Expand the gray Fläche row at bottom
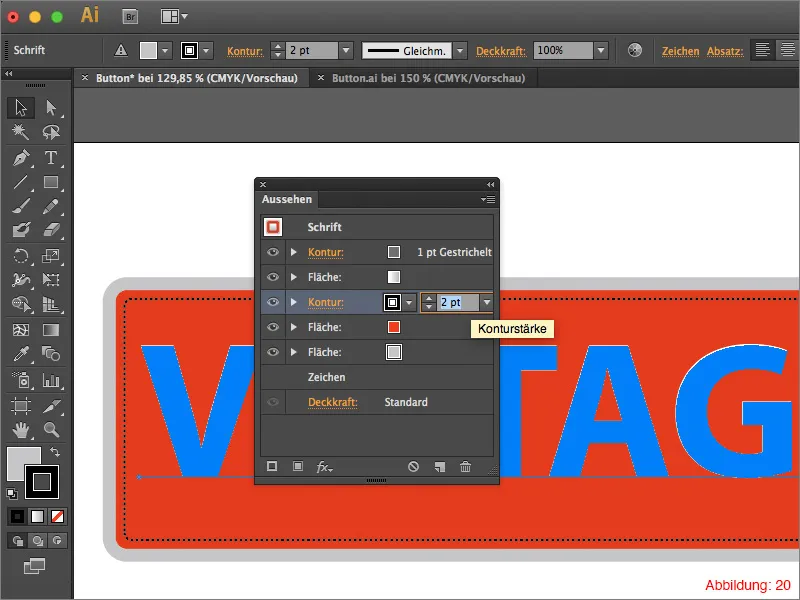The width and height of the screenshot is (800, 600). (293, 352)
